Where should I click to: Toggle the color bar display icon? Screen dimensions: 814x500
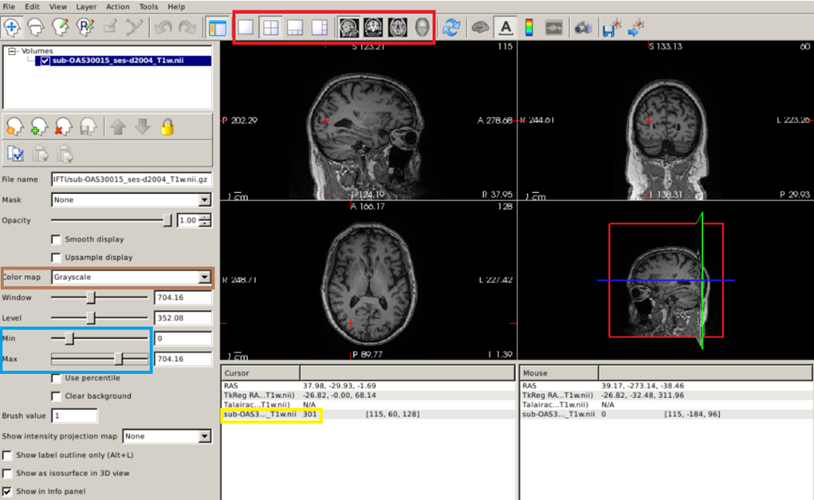(529, 28)
